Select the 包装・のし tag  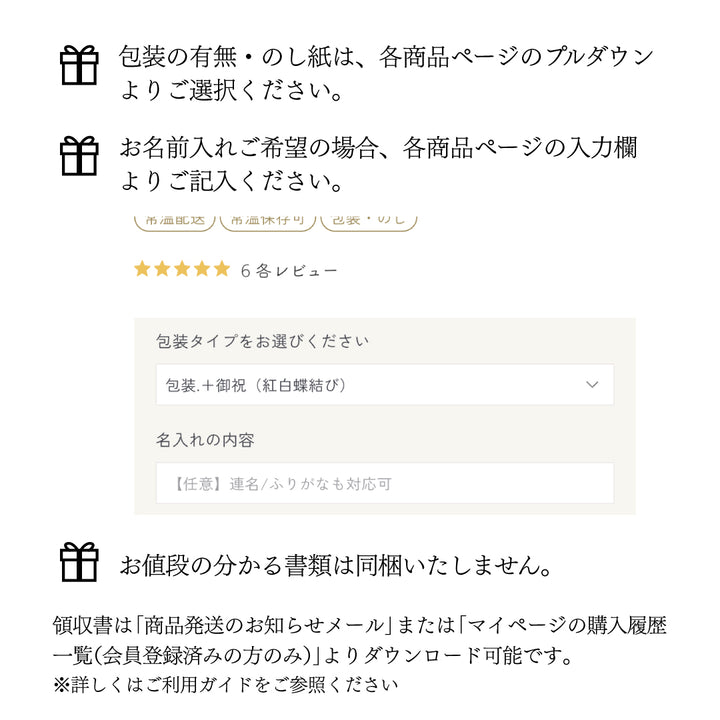(368, 219)
